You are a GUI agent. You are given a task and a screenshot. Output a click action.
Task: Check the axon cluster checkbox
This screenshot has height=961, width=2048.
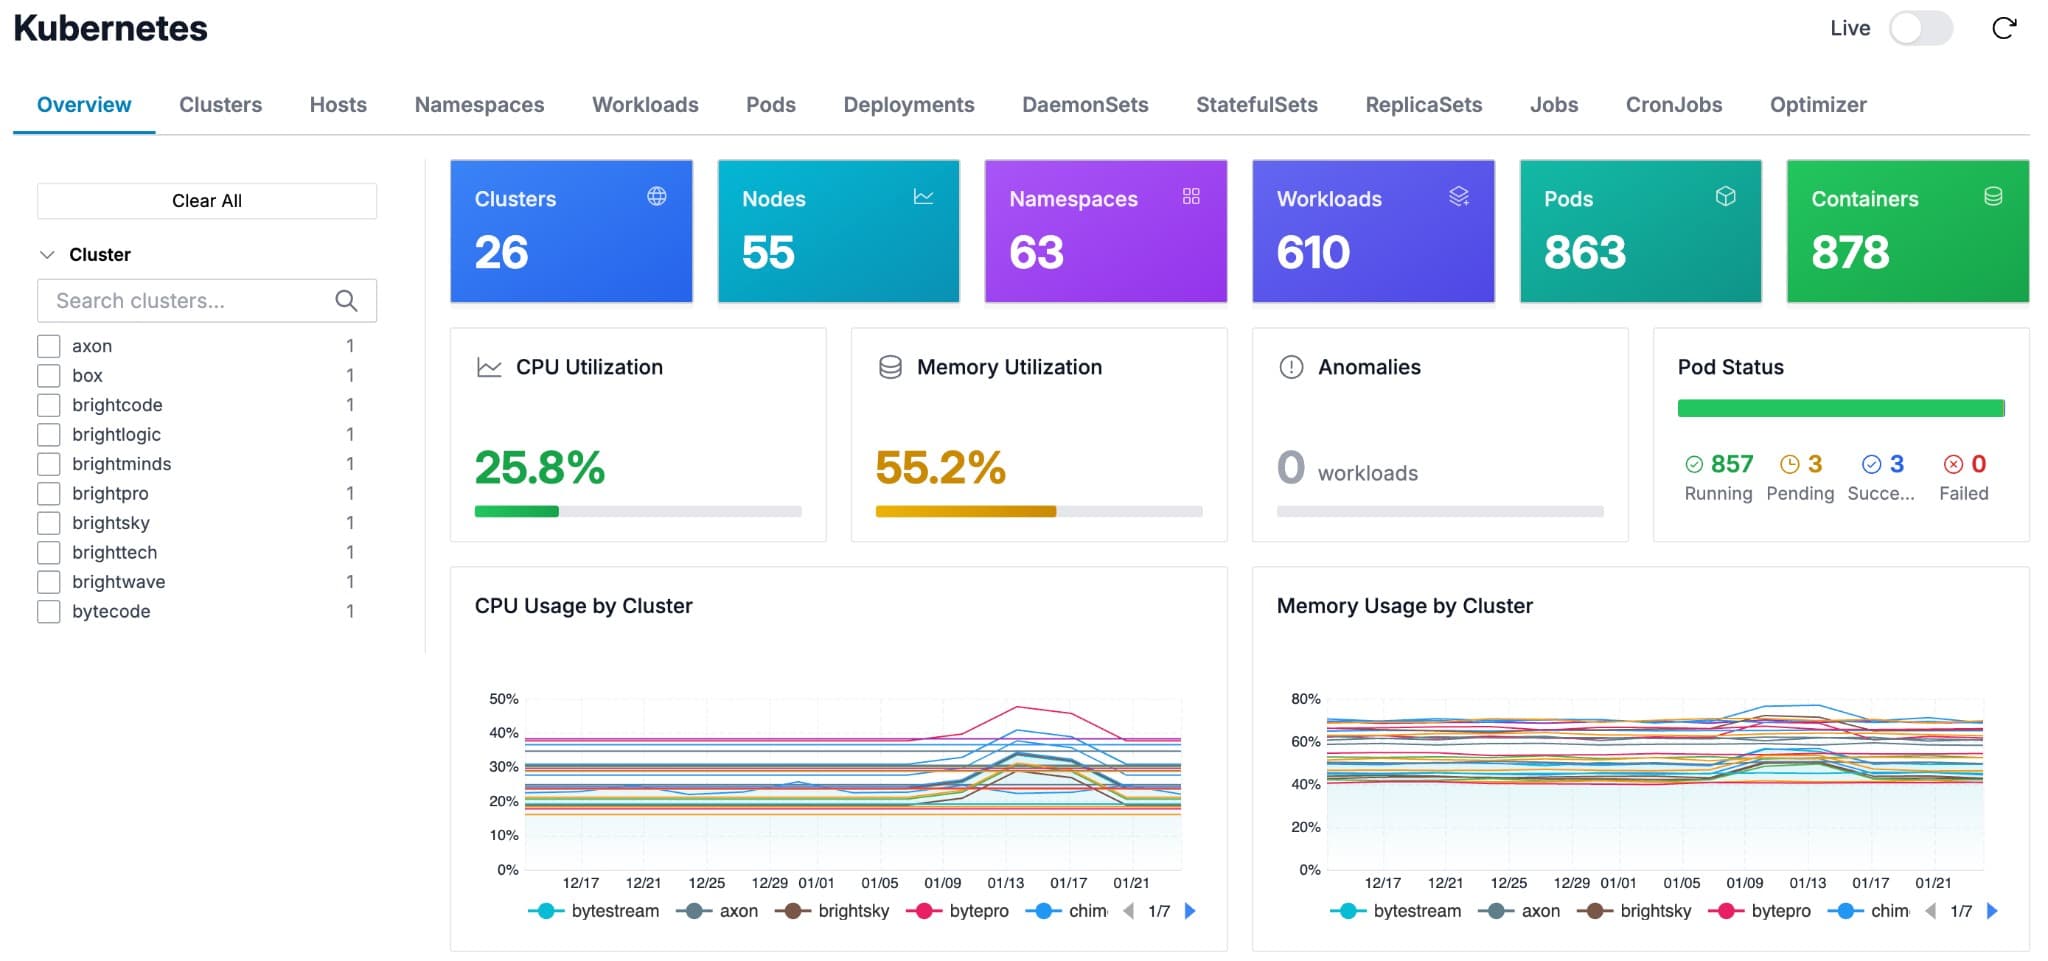[48, 345]
